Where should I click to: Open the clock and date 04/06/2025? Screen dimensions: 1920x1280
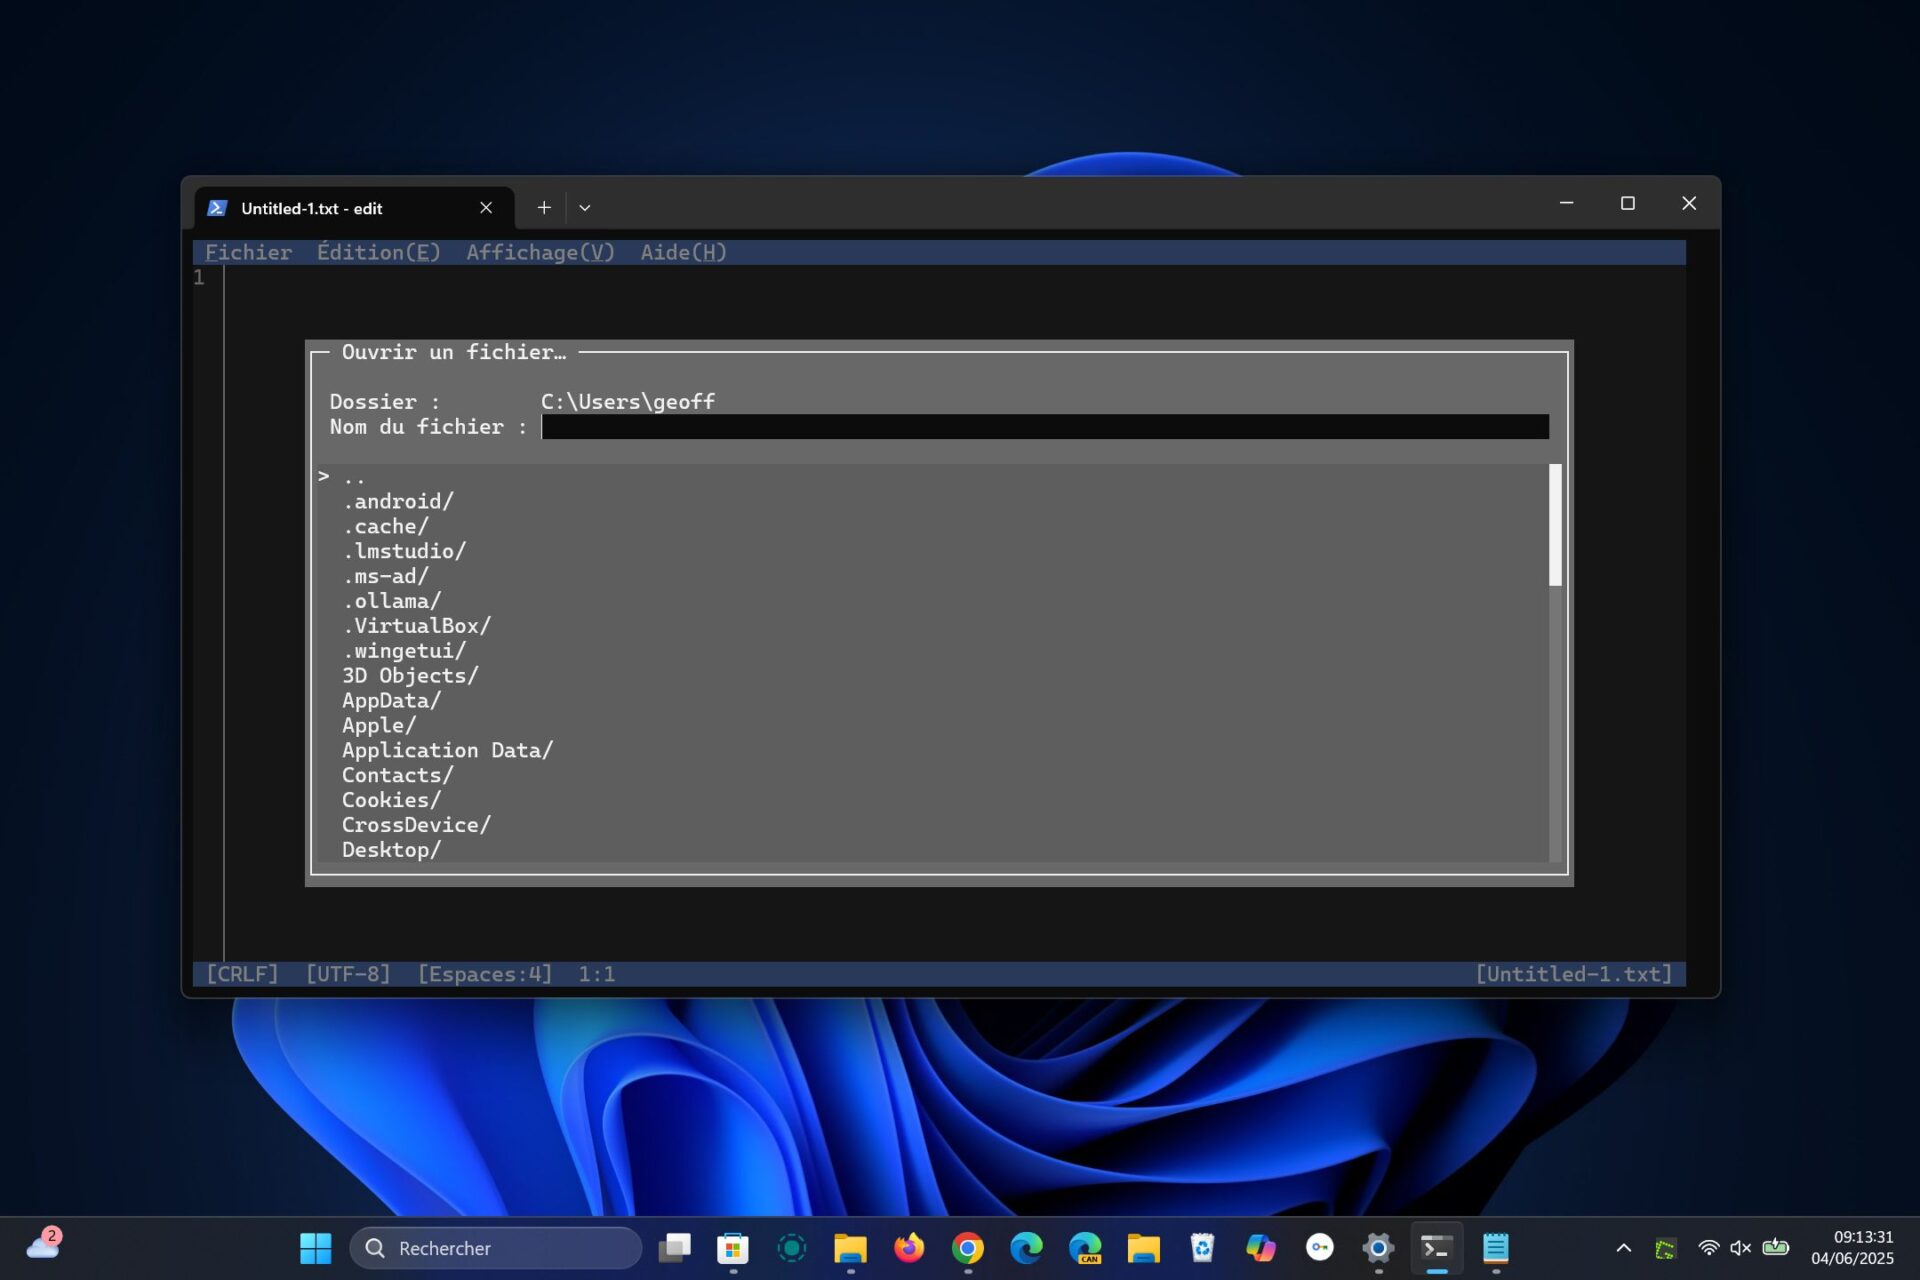coord(1852,1248)
